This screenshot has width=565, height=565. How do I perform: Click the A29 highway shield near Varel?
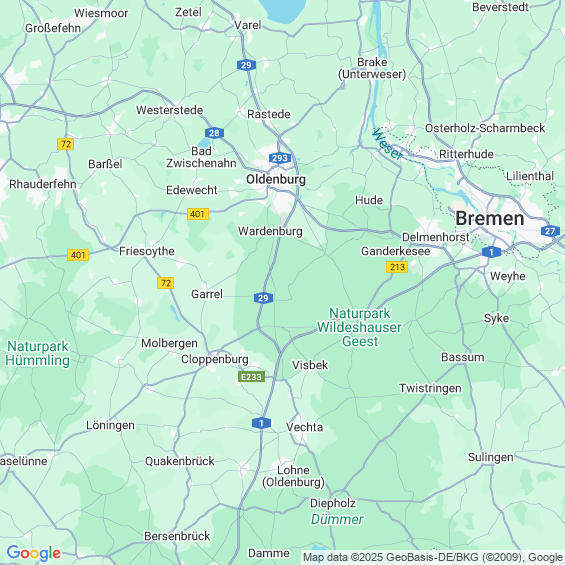coord(246,65)
